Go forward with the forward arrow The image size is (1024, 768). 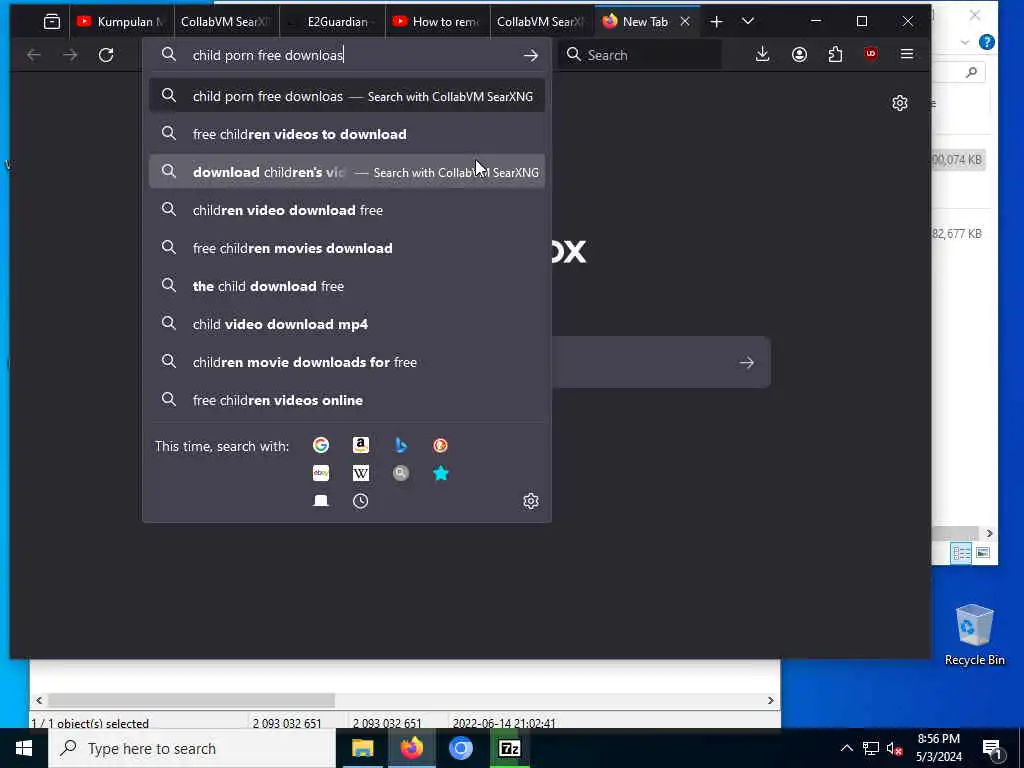(x=70, y=55)
